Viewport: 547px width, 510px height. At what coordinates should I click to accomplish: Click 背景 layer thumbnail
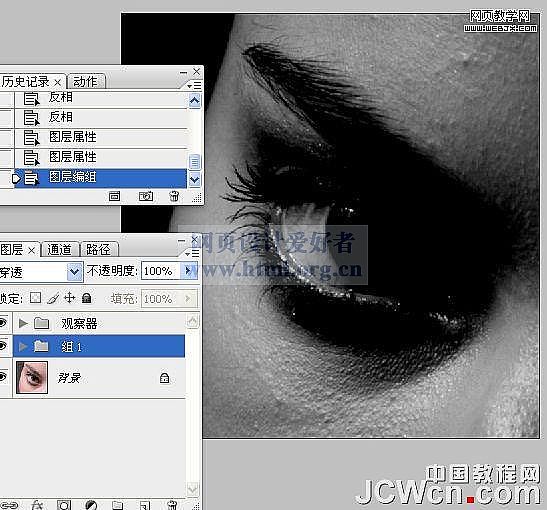(x=32, y=377)
